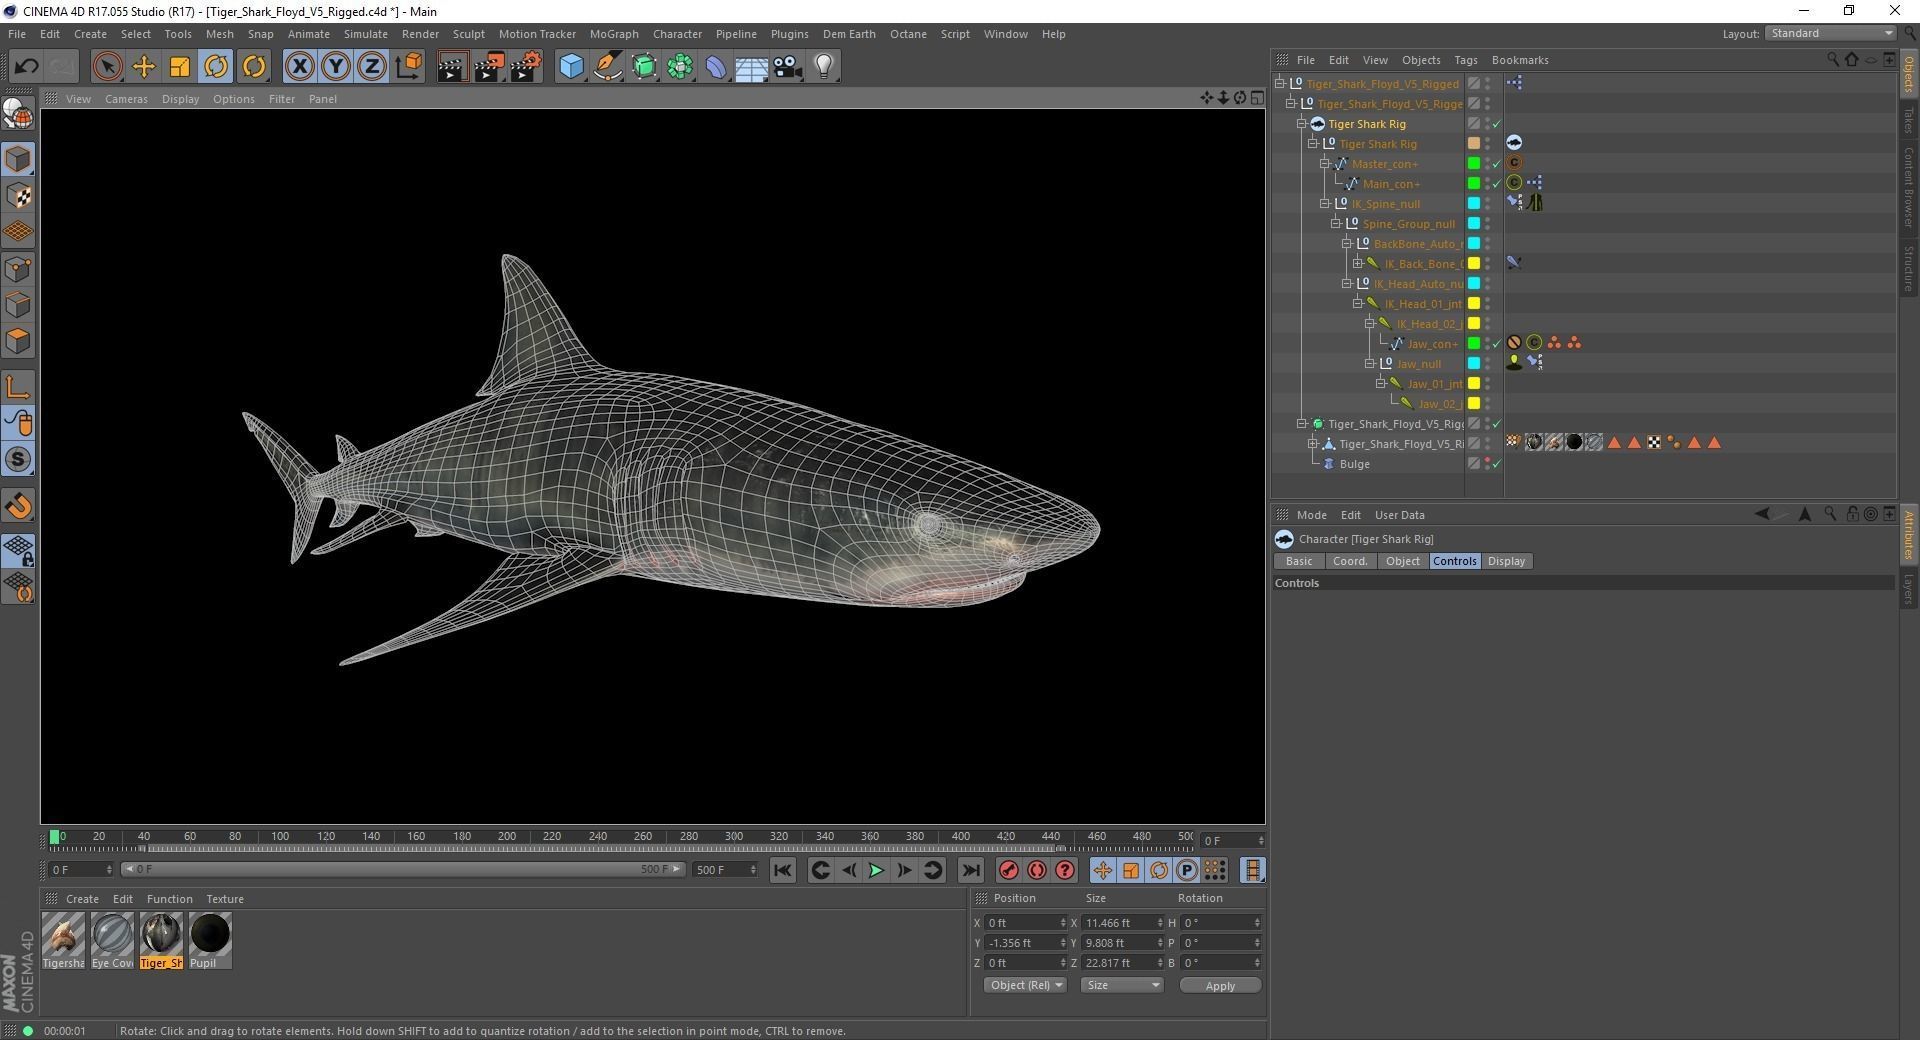Image resolution: width=1920 pixels, height=1040 pixels.
Task: Open Edit Render Settings icon
Action: click(x=526, y=67)
